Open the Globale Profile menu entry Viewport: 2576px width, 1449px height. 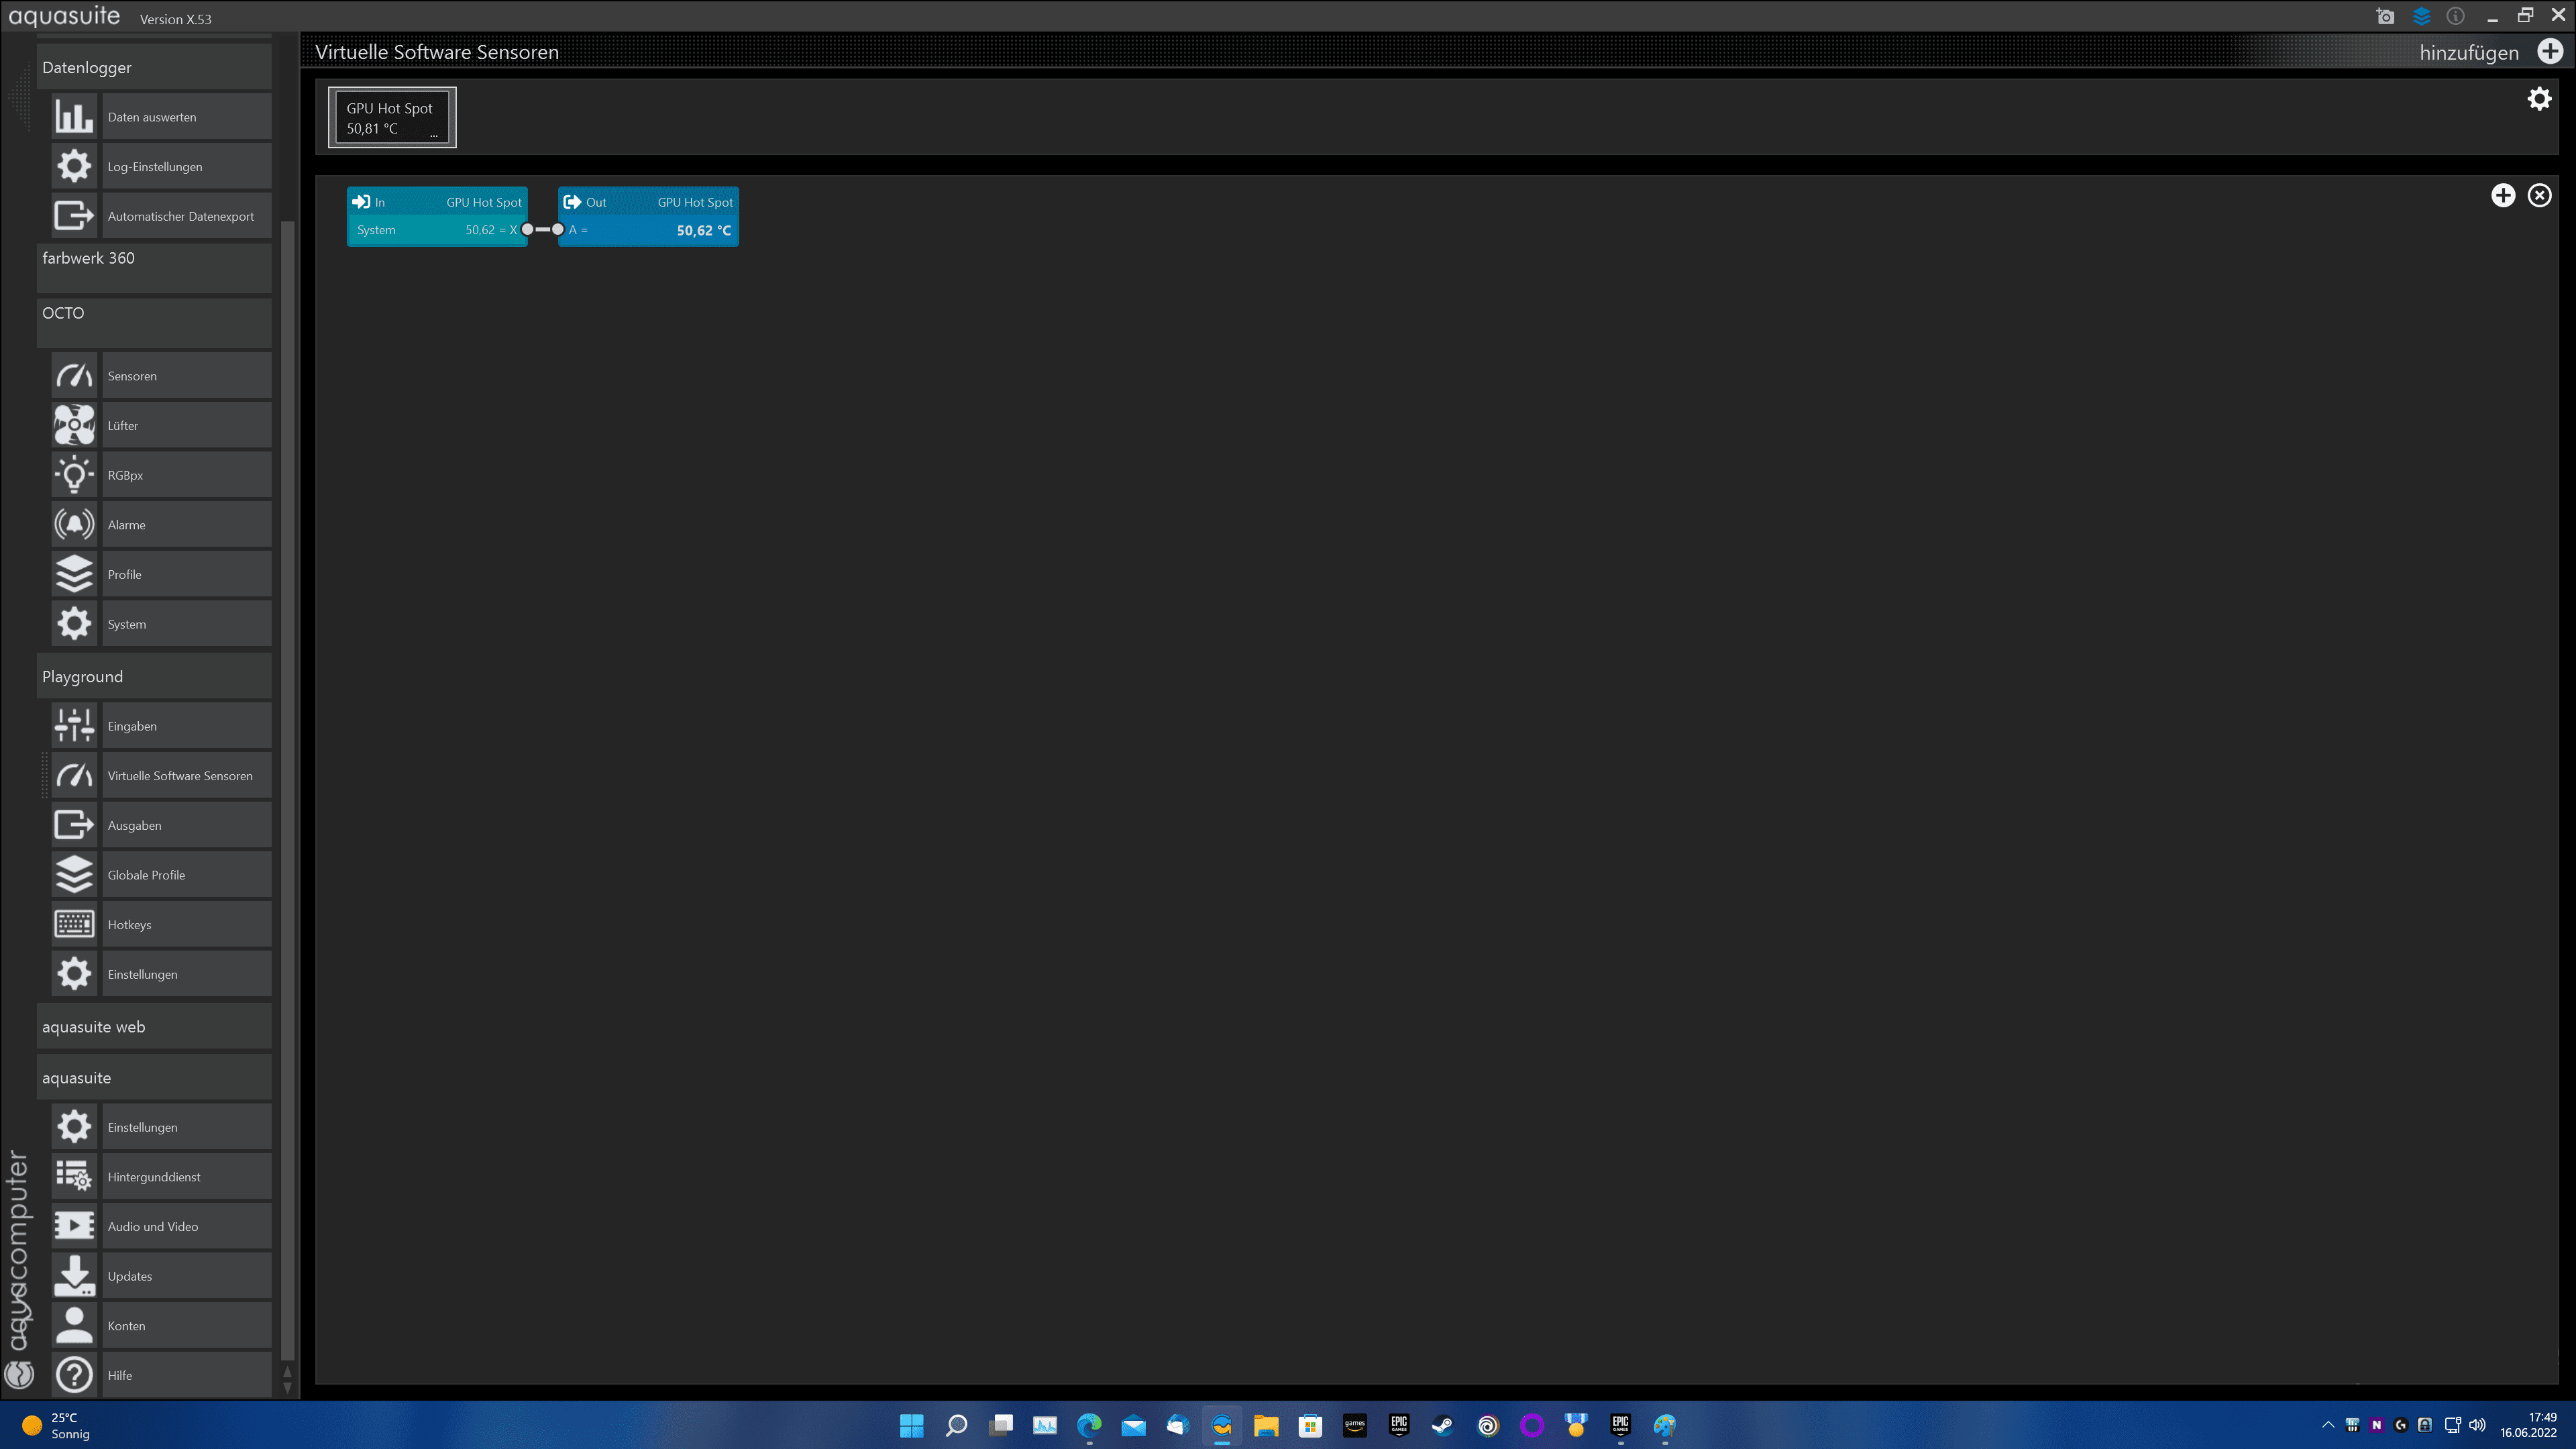pyautogui.click(x=146, y=875)
